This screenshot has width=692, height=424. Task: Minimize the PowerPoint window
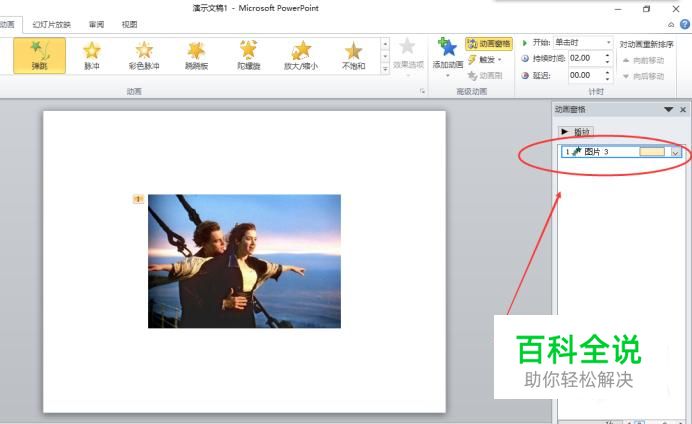click(618, 9)
